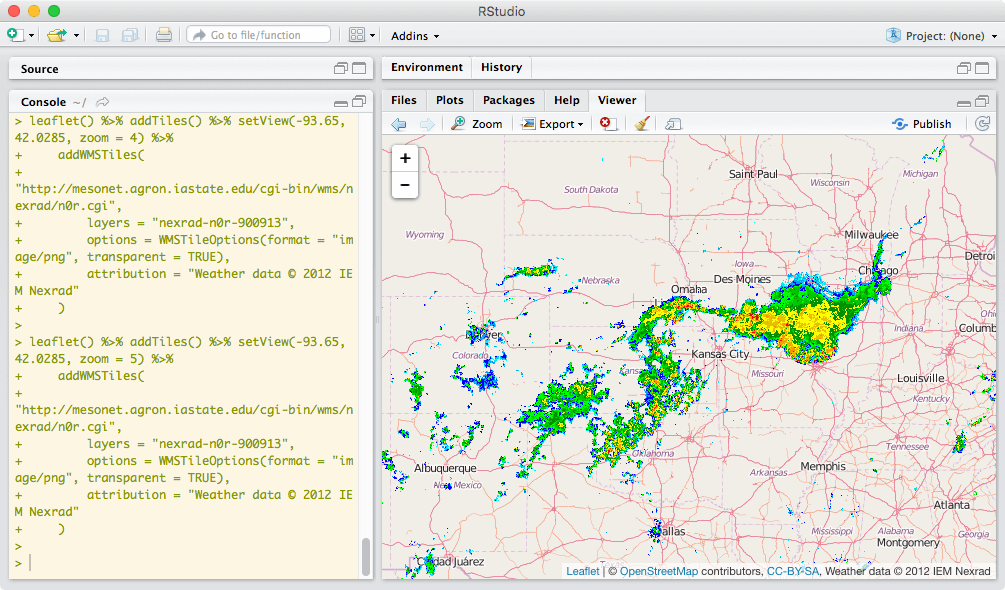Remove current viewer item with red X
Image resolution: width=1005 pixels, height=590 pixels.
607,124
